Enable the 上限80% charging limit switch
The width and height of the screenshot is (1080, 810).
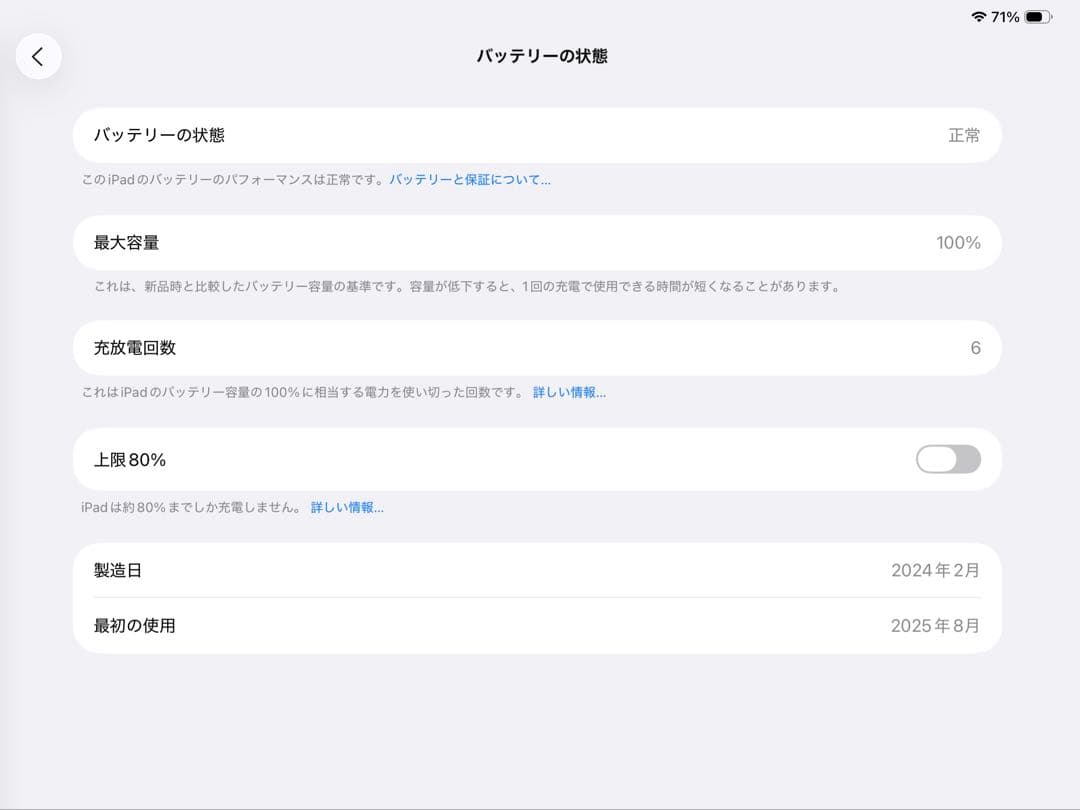click(x=946, y=459)
